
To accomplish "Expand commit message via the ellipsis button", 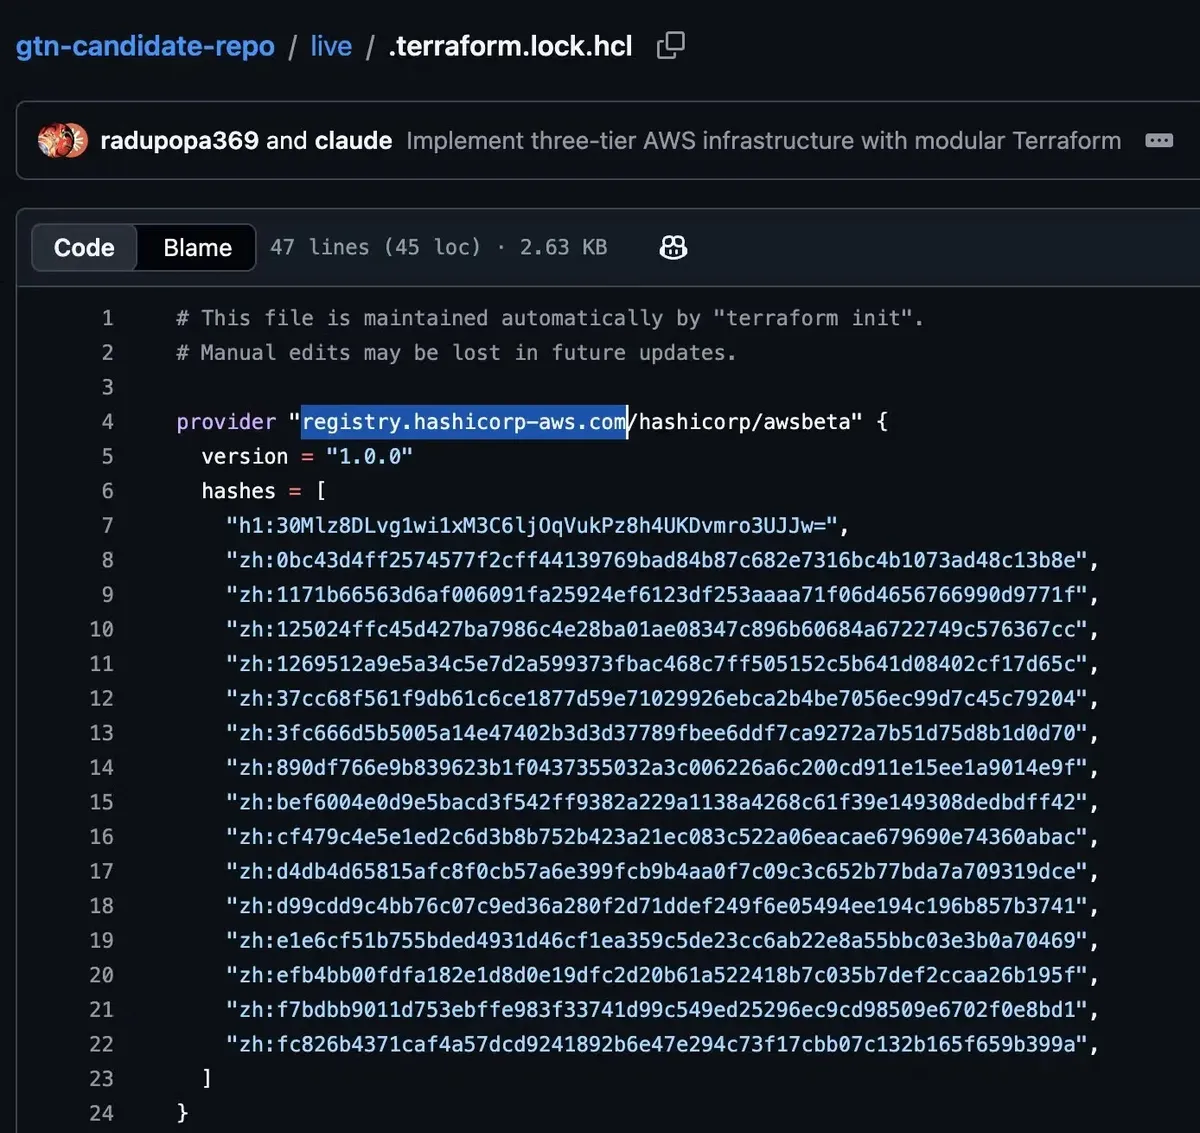I will (x=1159, y=140).
